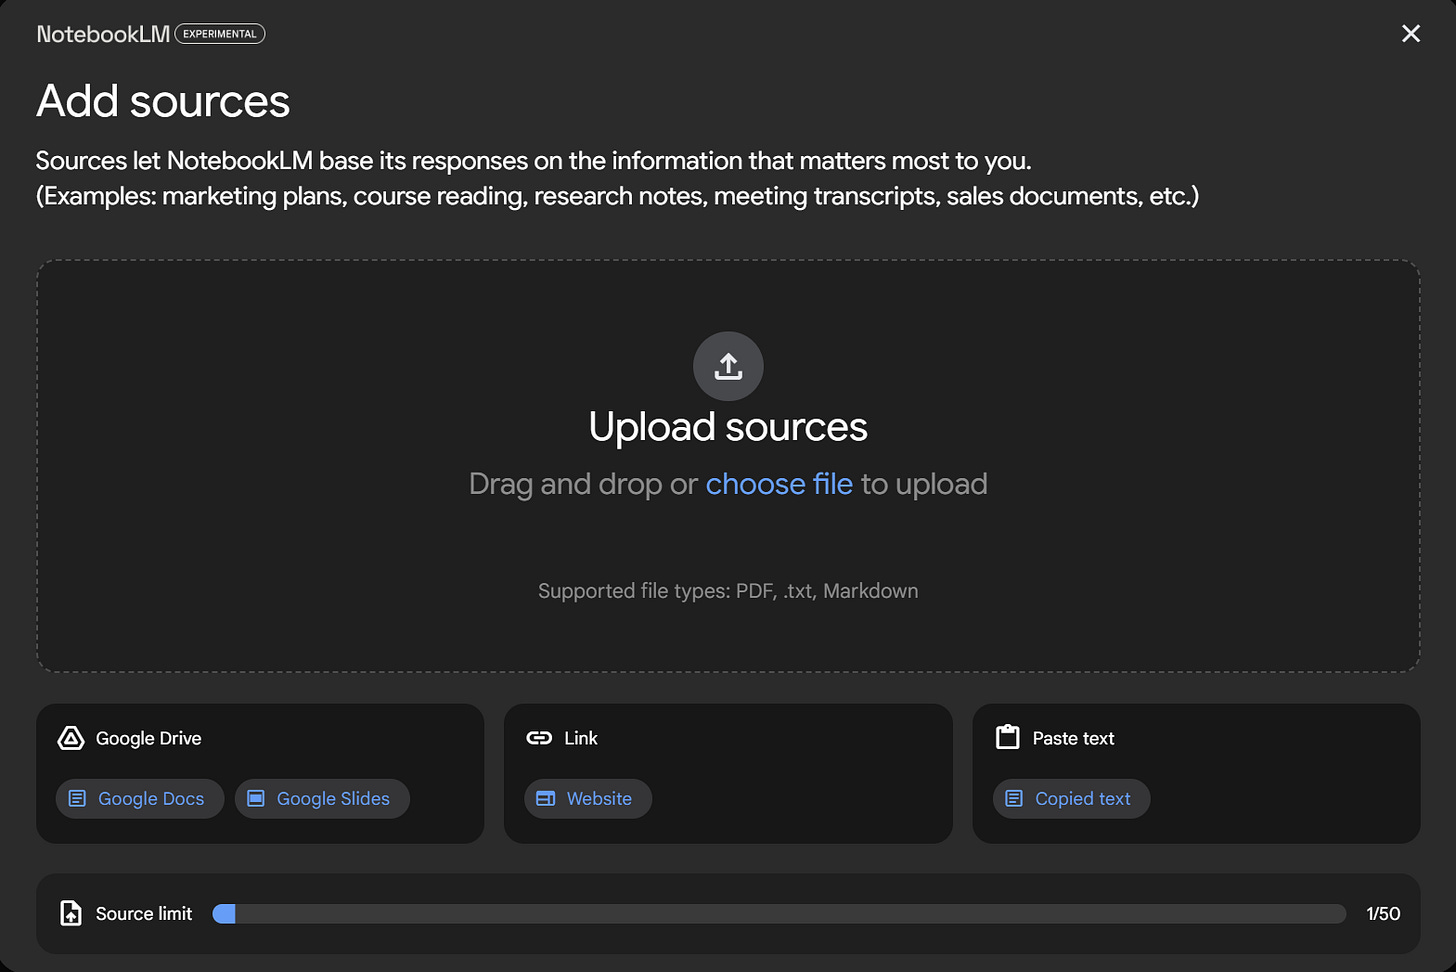The width and height of the screenshot is (1456, 972).
Task: Add Copied text as a source
Action: point(1071,799)
